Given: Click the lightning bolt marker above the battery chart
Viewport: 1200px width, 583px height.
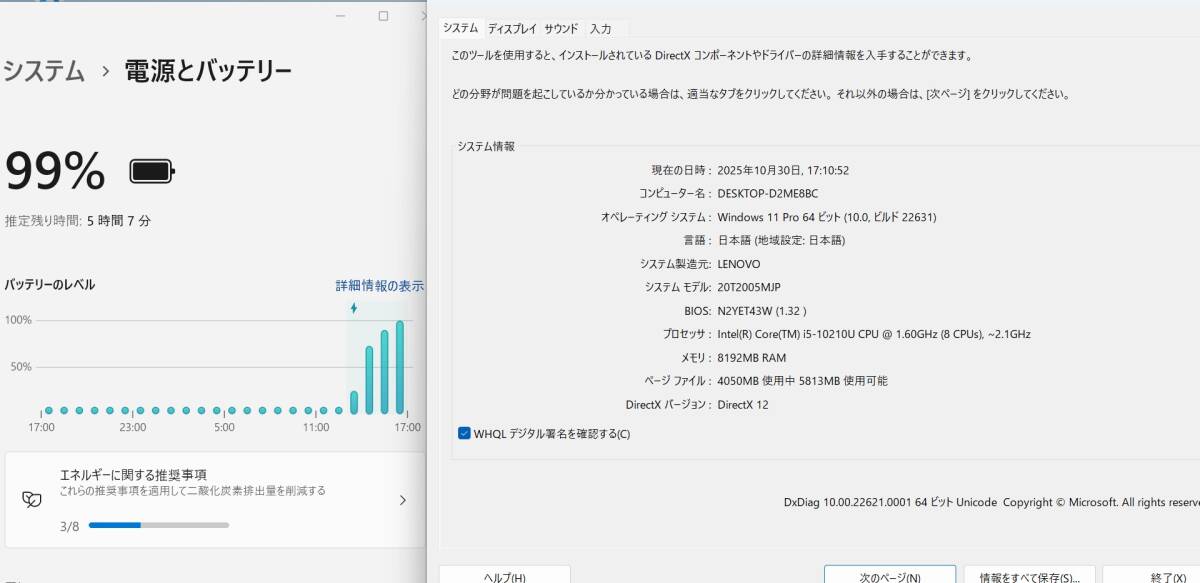Looking at the screenshot, I should click(x=355, y=308).
